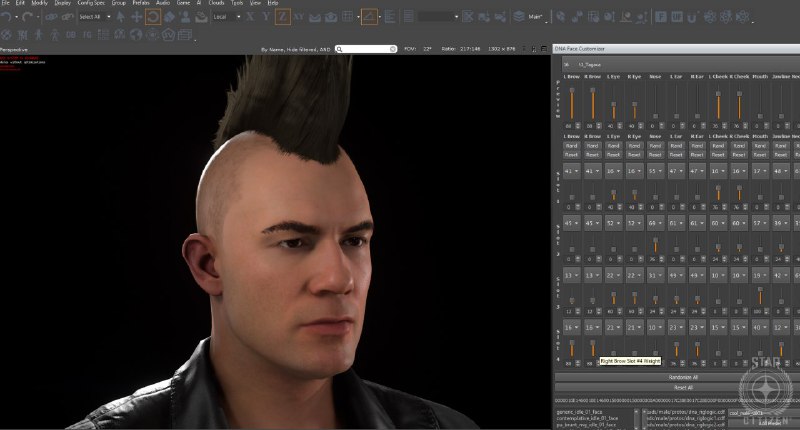
Task: Toggle the Z axis constraint
Action: pyautogui.click(x=283, y=17)
